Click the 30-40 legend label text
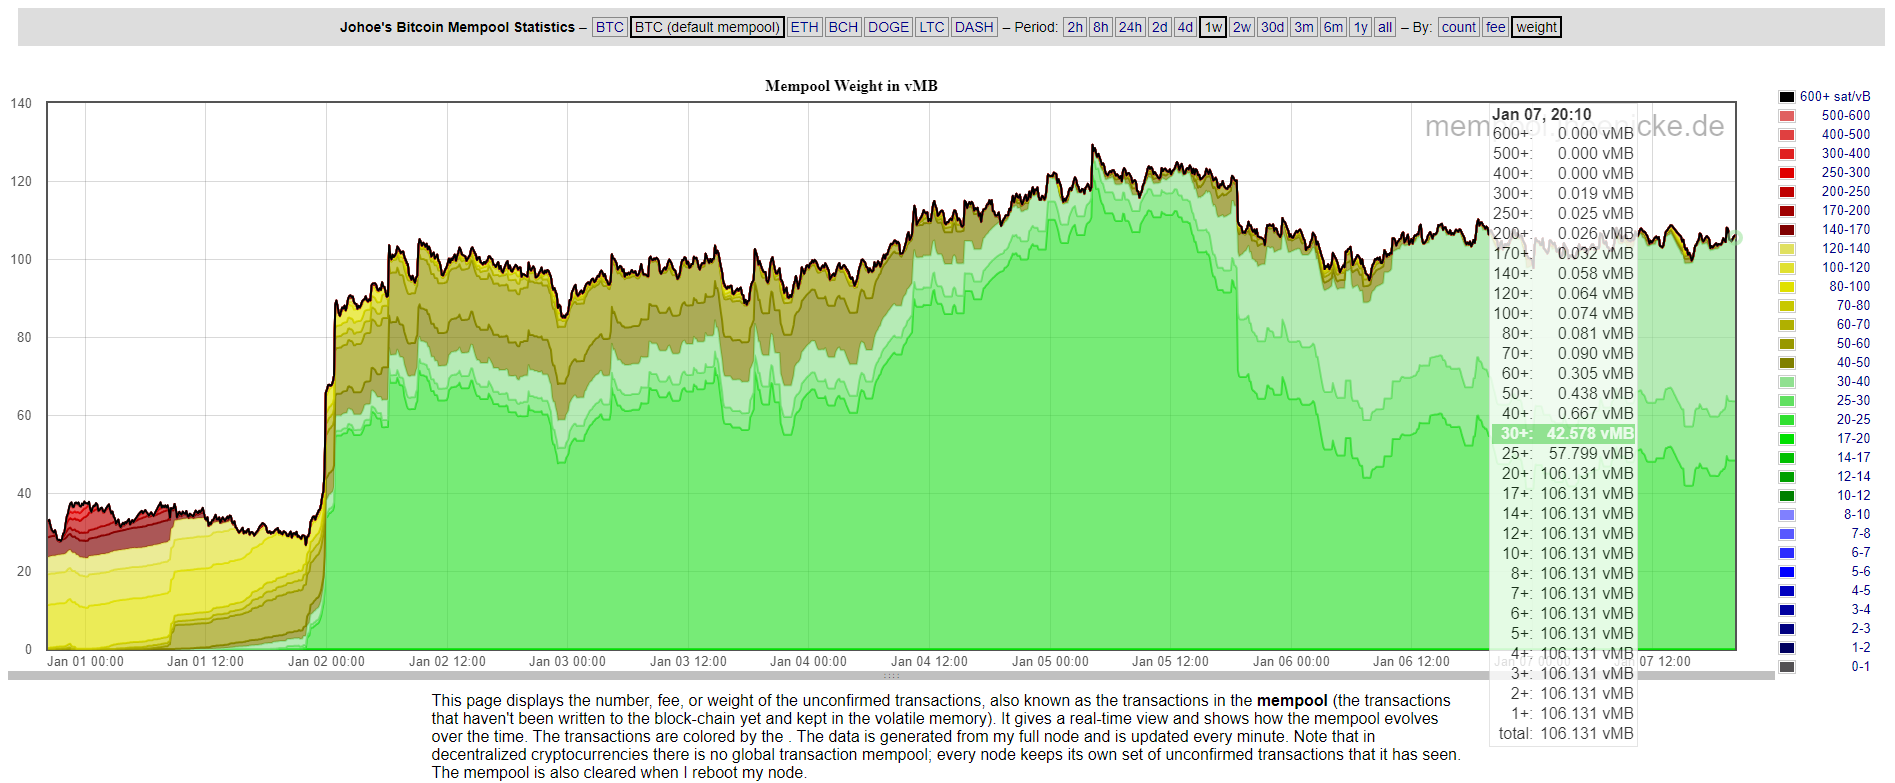 coord(1853,382)
